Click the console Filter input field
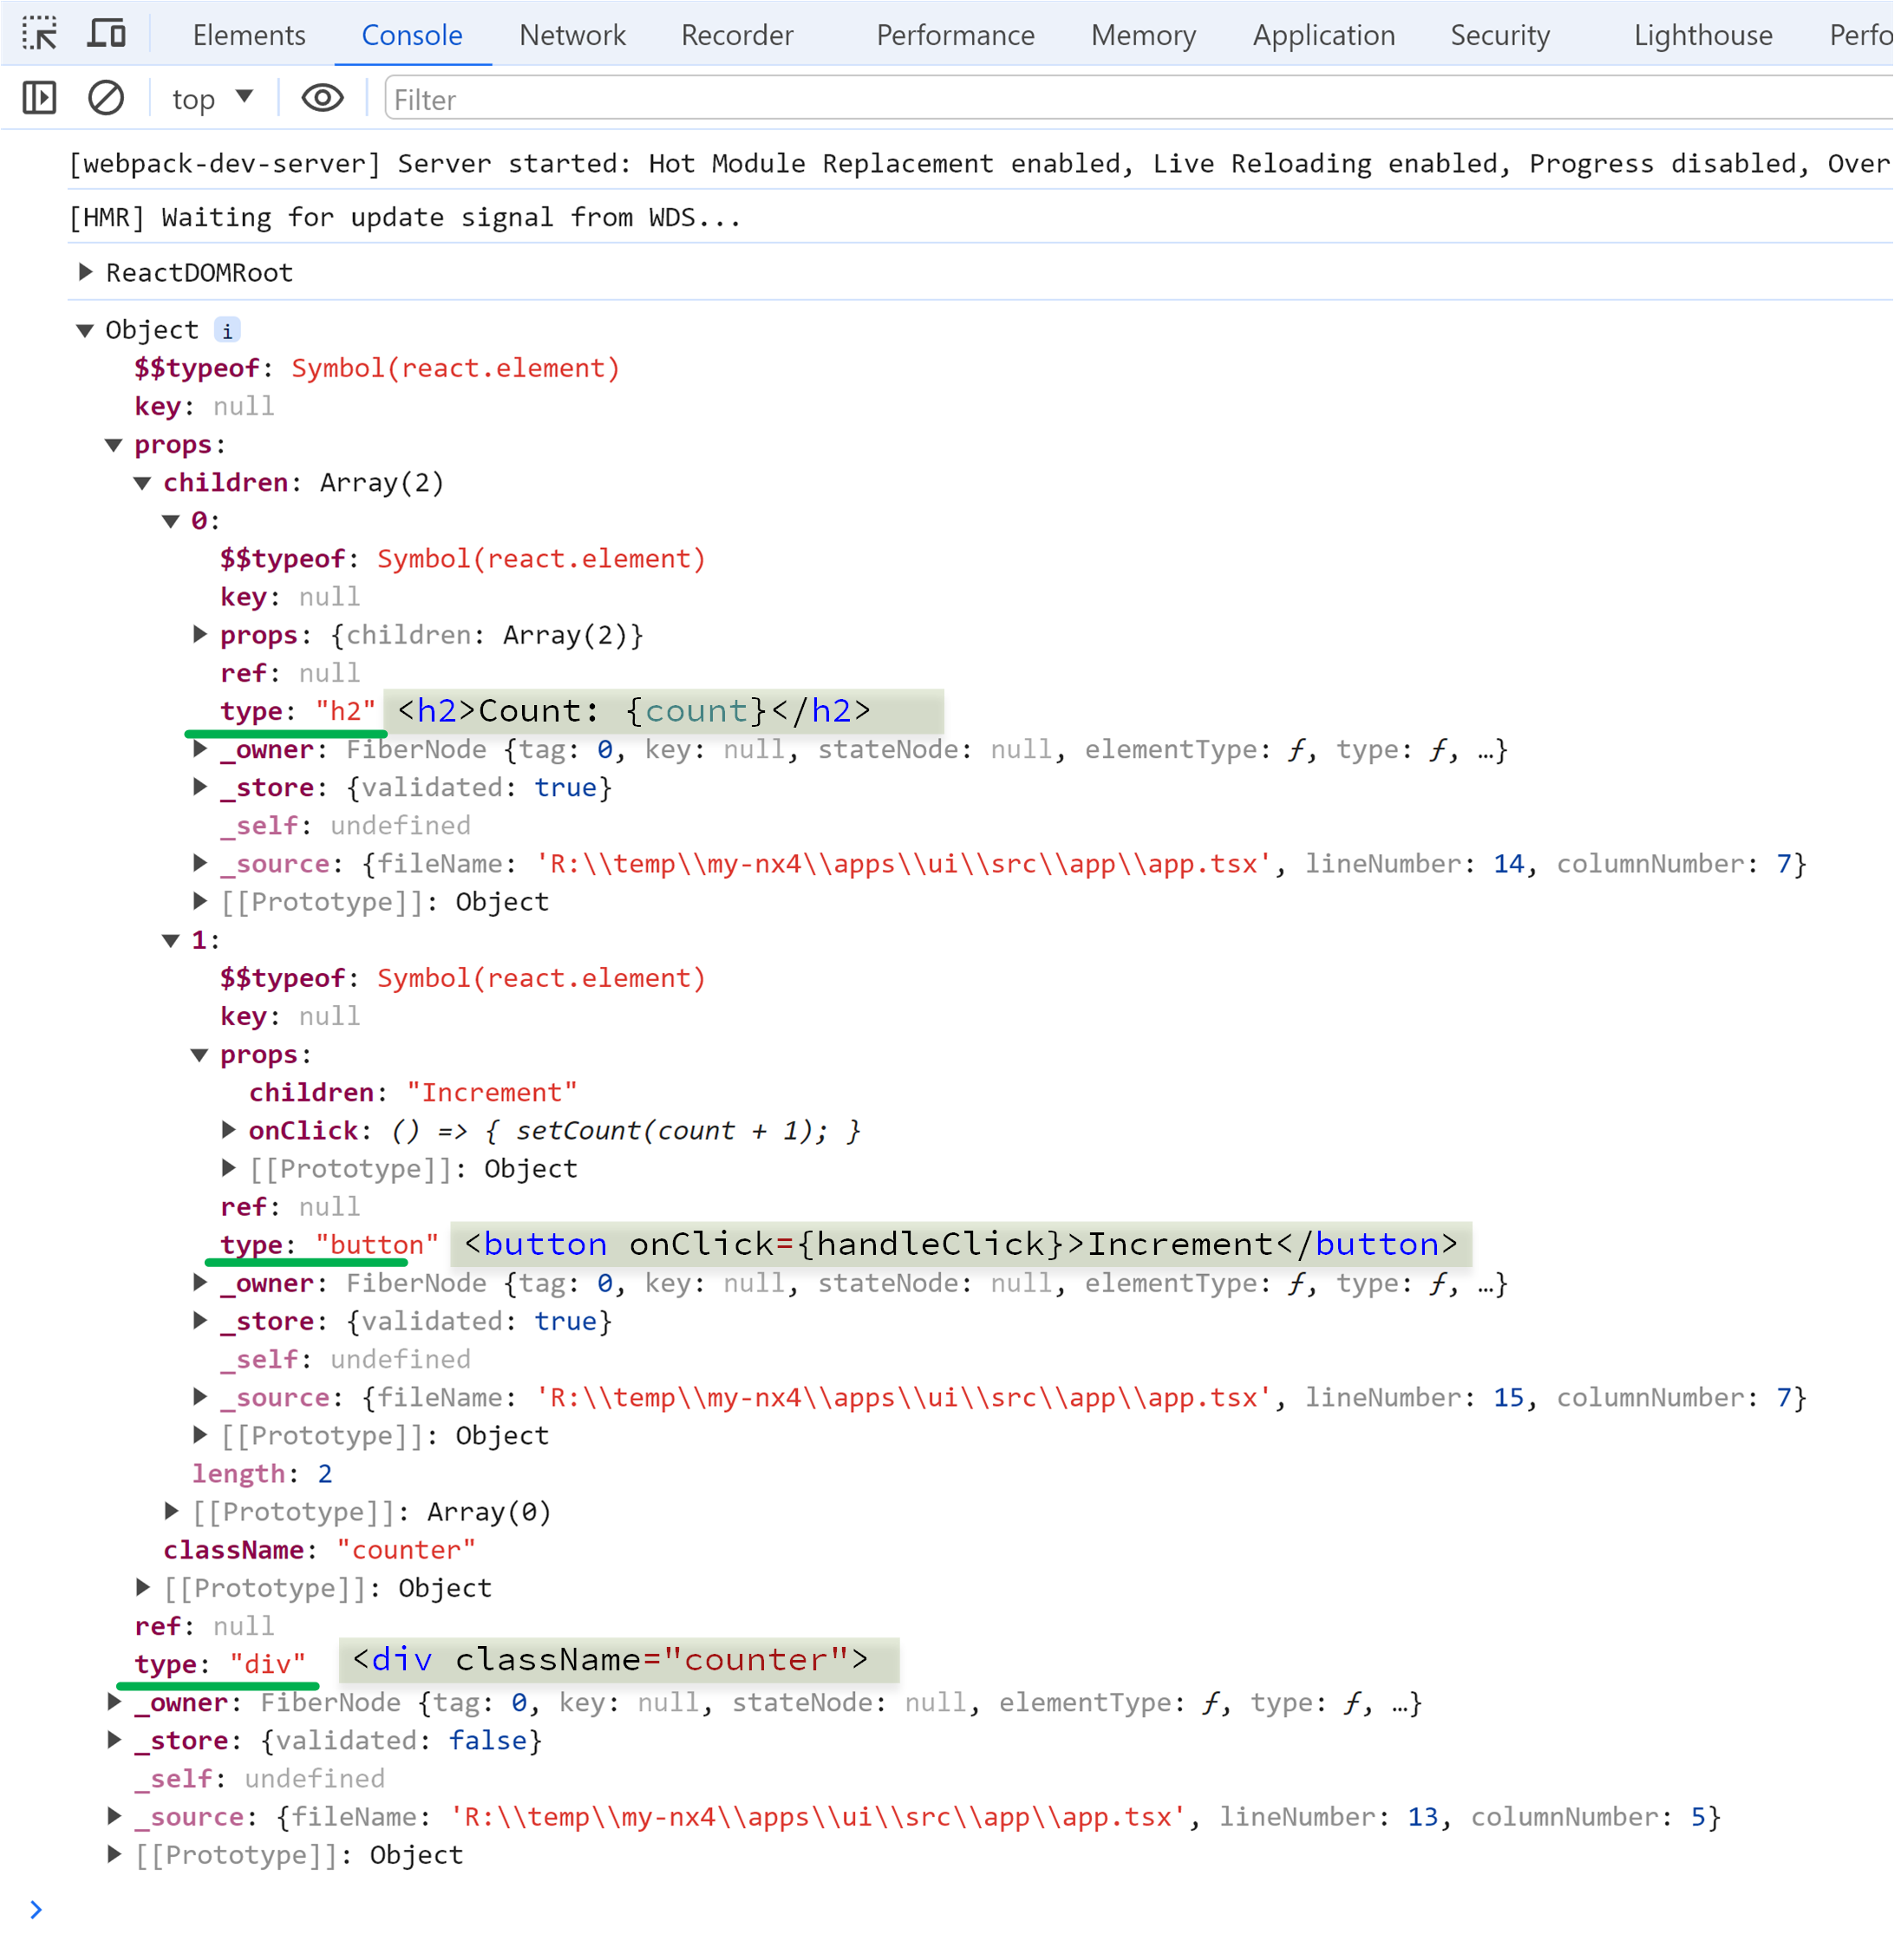Screen dimensions: 1894x1960 1138,99
